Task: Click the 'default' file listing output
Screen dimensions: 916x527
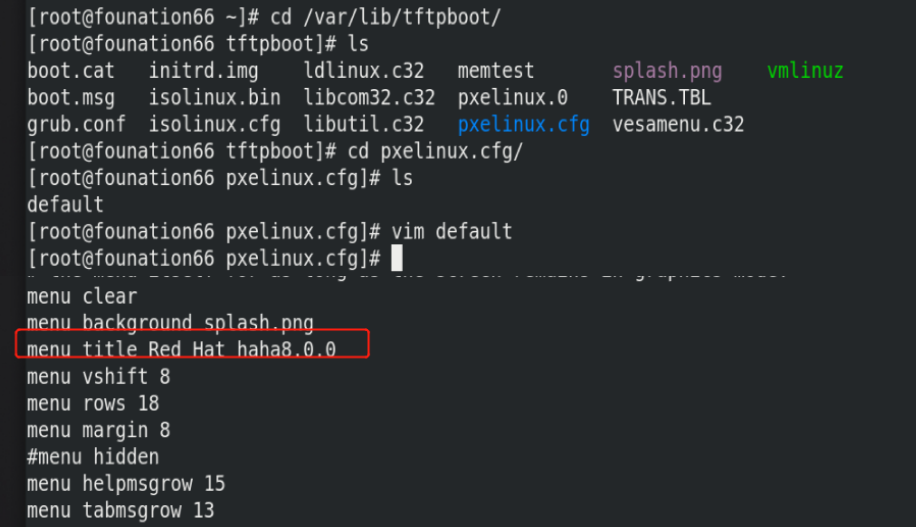Action: click(65, 204)
